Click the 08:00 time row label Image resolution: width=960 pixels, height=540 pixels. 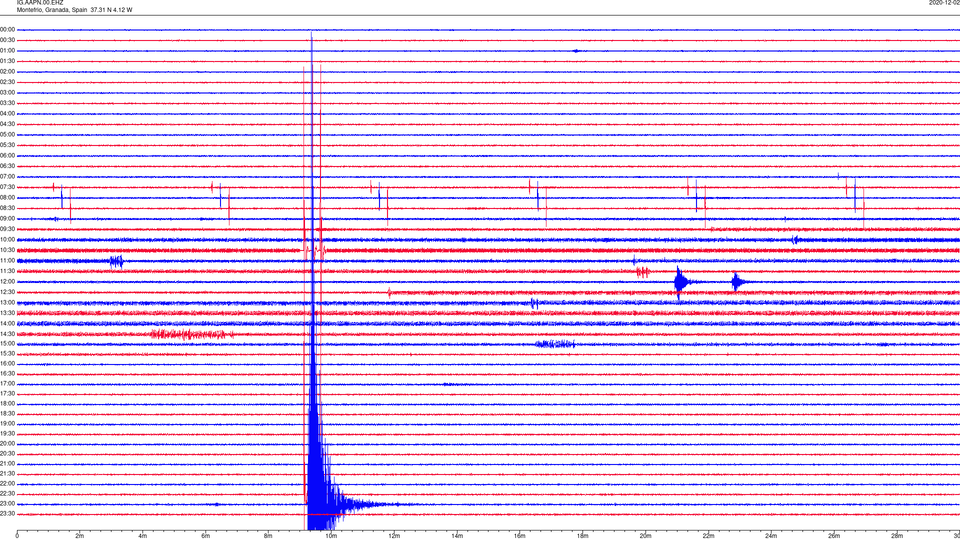pyautogui.click(x=7, y=198)
